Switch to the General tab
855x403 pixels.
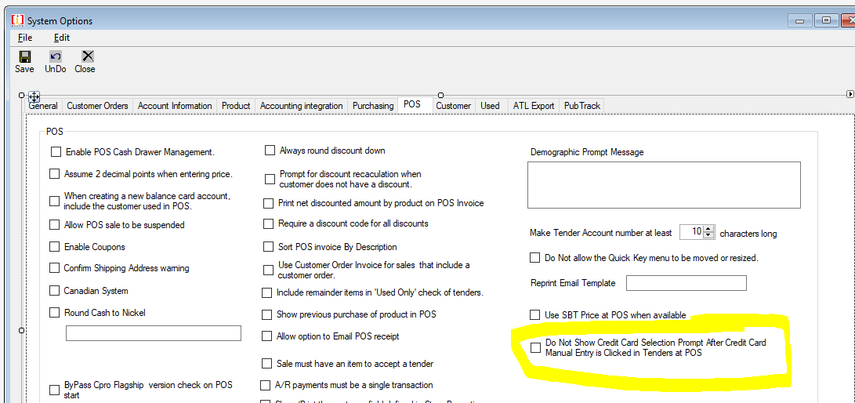click(x=44, y=106)
